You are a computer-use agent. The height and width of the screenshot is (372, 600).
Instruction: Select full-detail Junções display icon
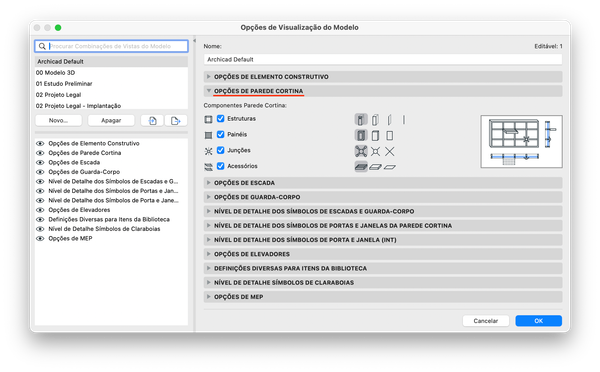pos(361,151)
